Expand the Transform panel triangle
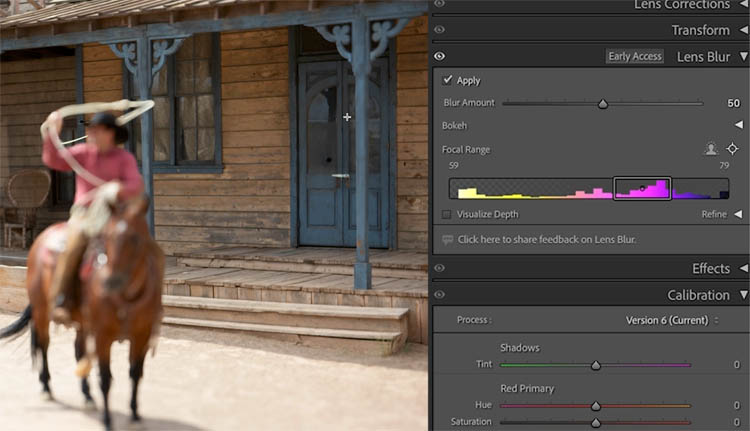Image resolution: width=750 pixels, height=431 pixels. point(744,30)
